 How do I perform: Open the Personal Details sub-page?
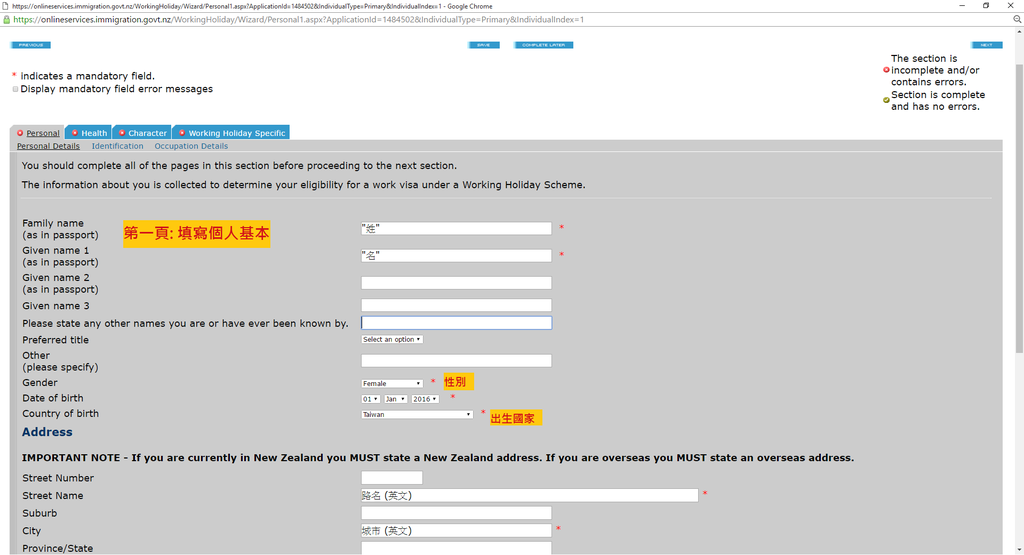coord(48,146)
